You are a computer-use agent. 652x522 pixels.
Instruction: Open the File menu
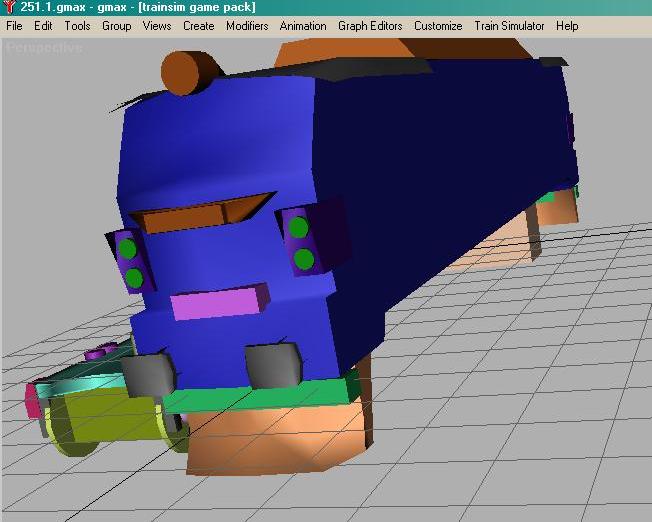coord(14,26)
